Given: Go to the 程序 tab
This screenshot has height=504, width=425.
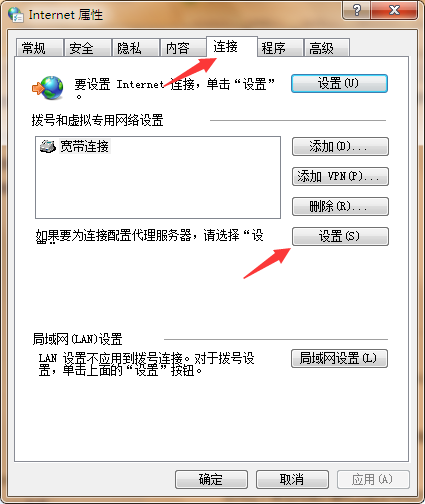Looking at the screenshot, I should pos(280,48).
